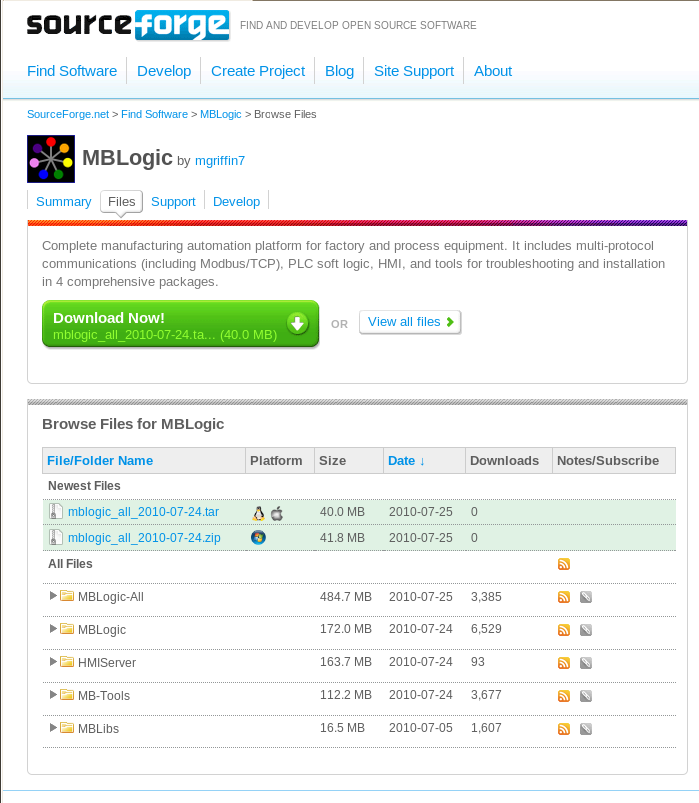699x803 pixels.
Task: Expand the HMIServer folder tree
Action: 53,662
